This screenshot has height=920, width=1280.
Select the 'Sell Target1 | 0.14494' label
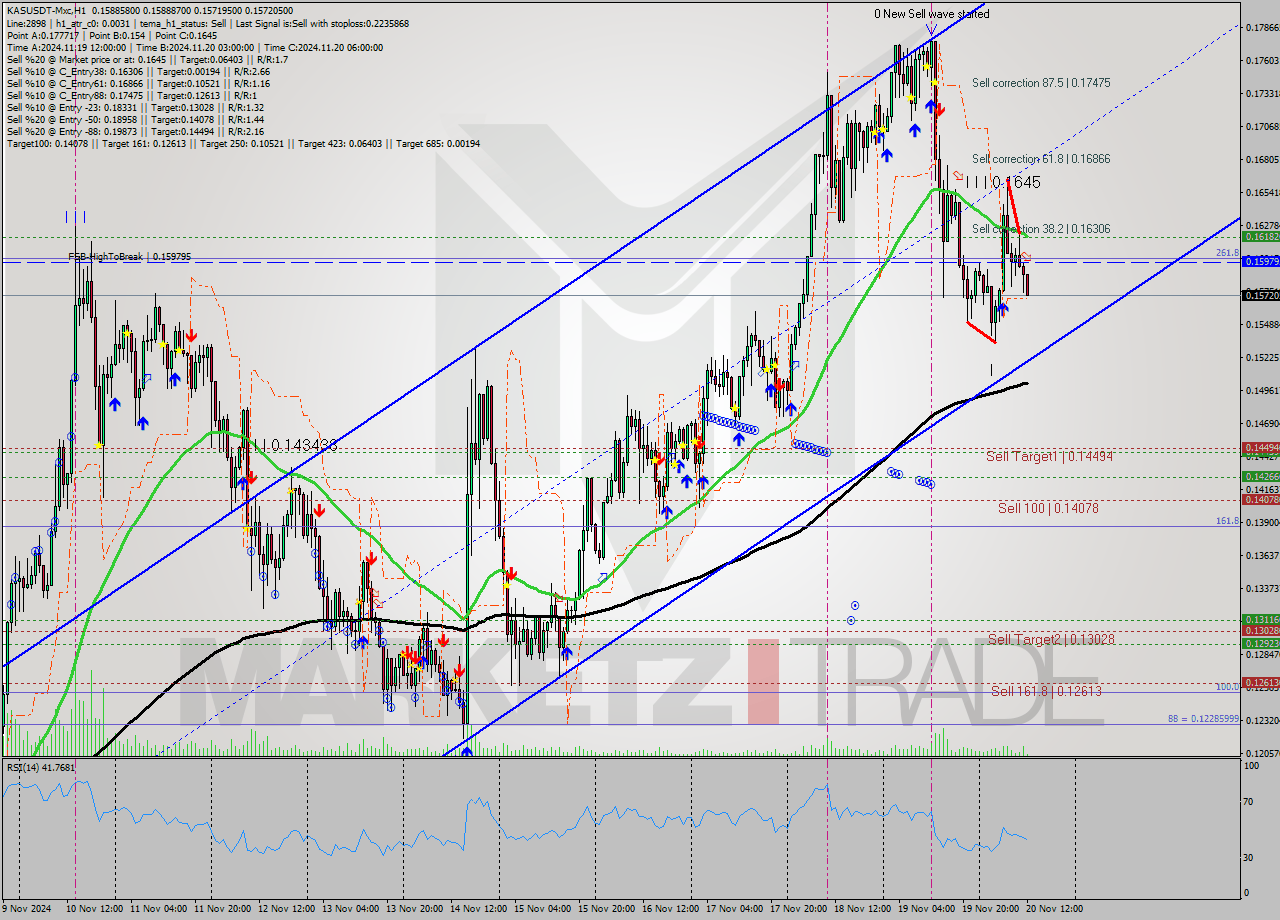[1049, 456]
